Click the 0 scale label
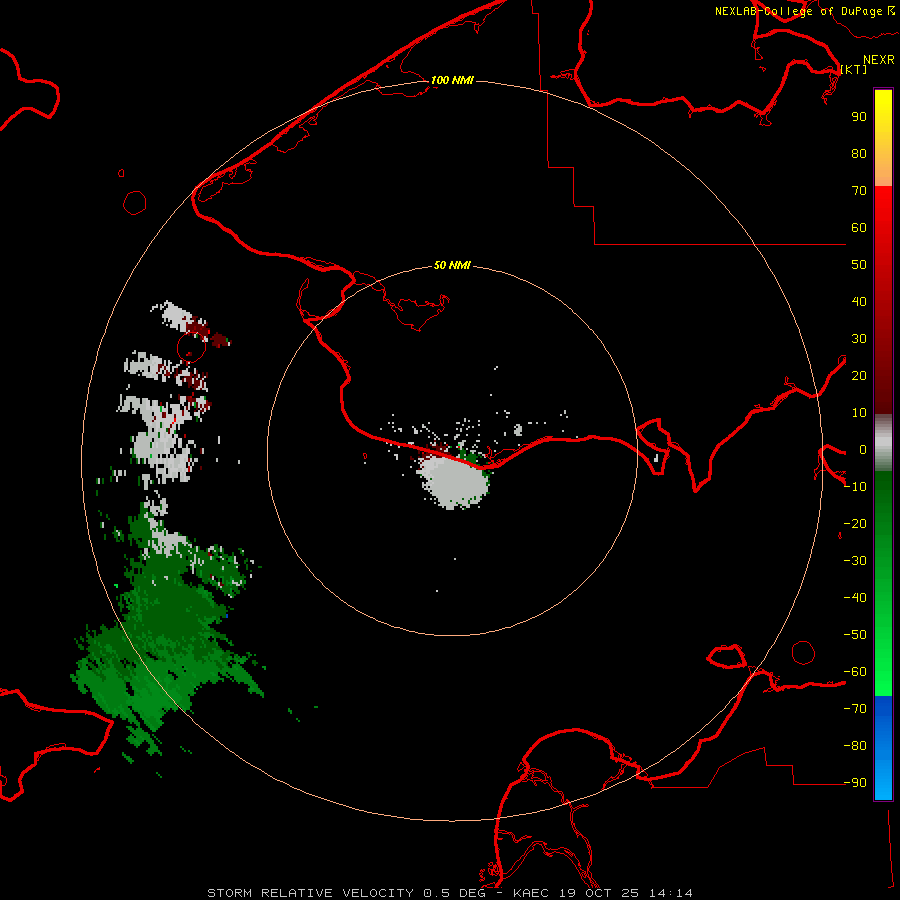The image size is (900, 900). 862,449
